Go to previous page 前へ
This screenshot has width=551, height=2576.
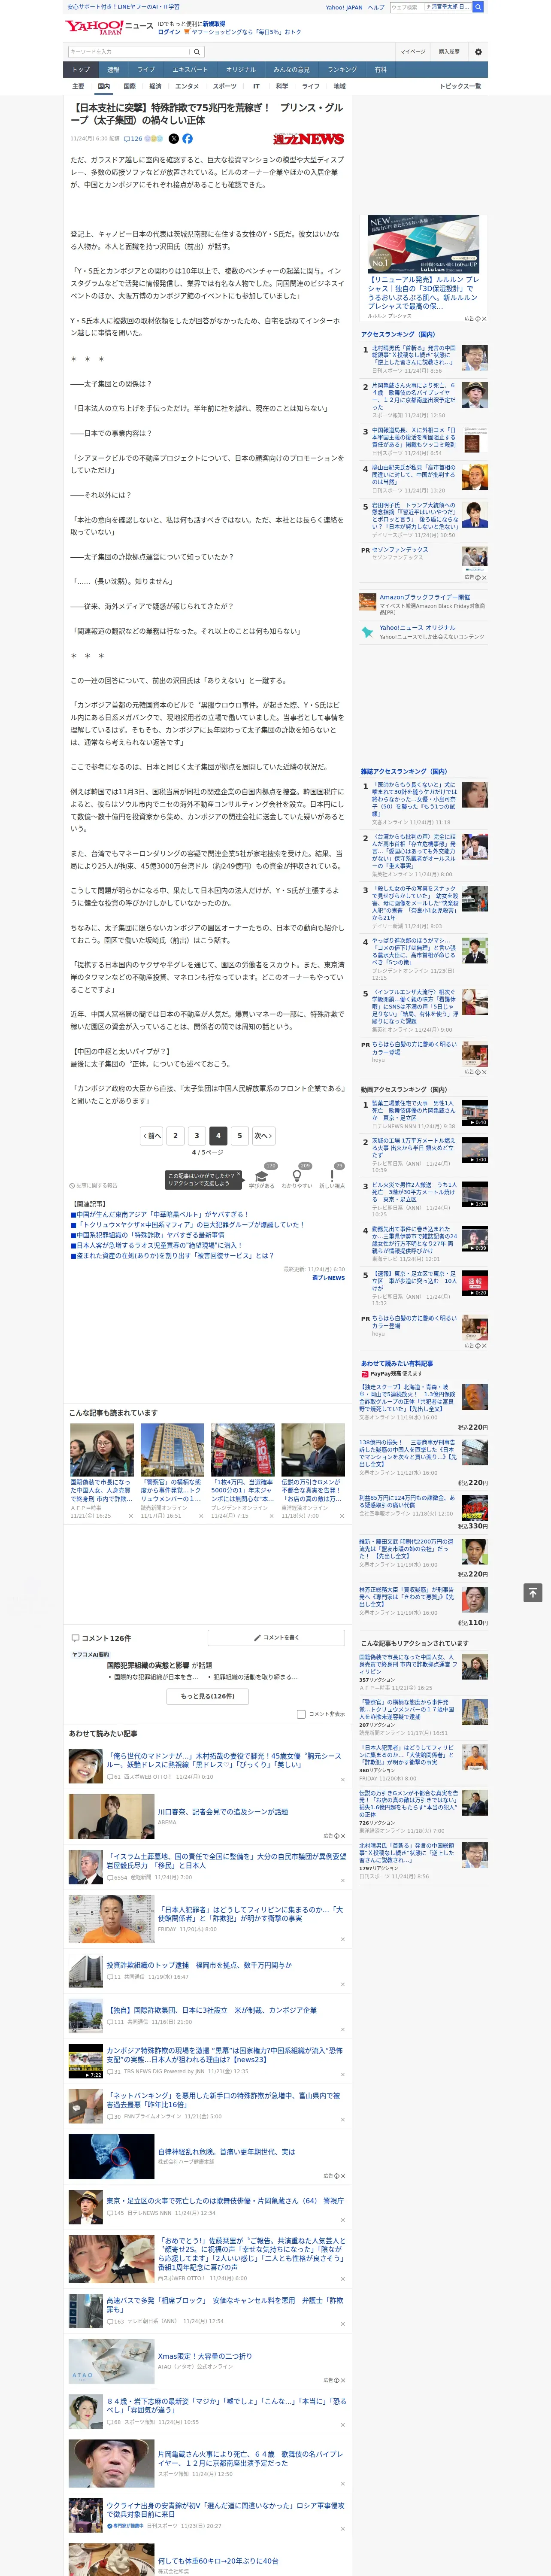coord(151,1136)
